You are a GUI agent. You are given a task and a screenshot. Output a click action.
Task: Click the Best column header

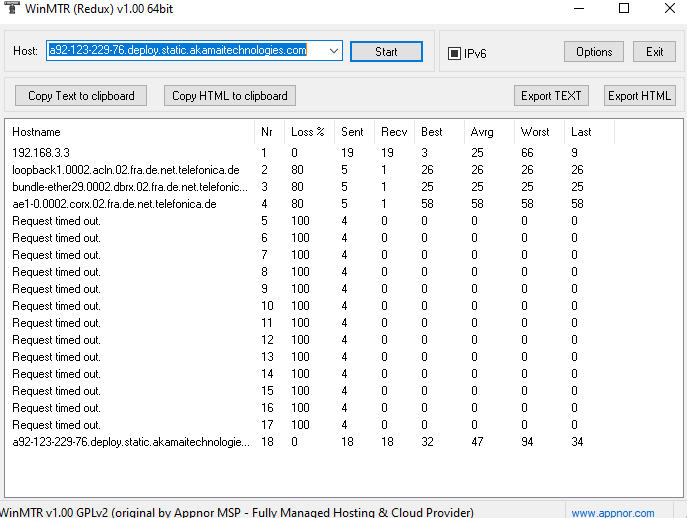tap(439, 132)
